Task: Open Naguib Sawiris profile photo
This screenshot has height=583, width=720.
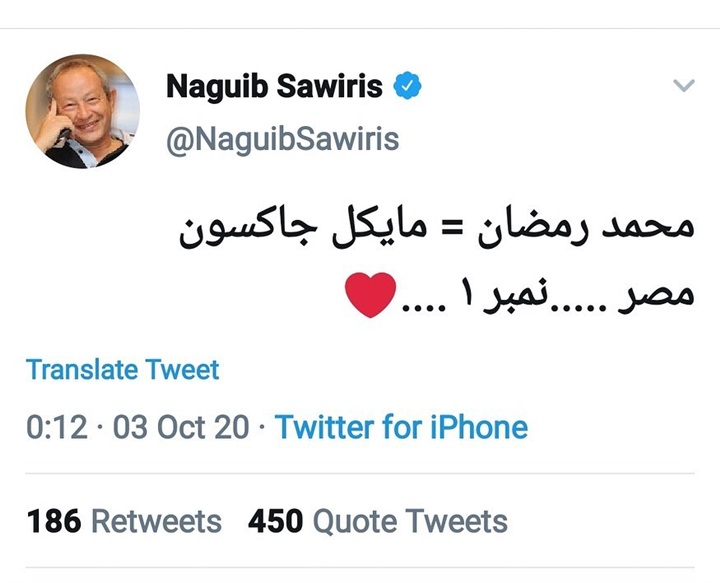Action: (82, 111)
